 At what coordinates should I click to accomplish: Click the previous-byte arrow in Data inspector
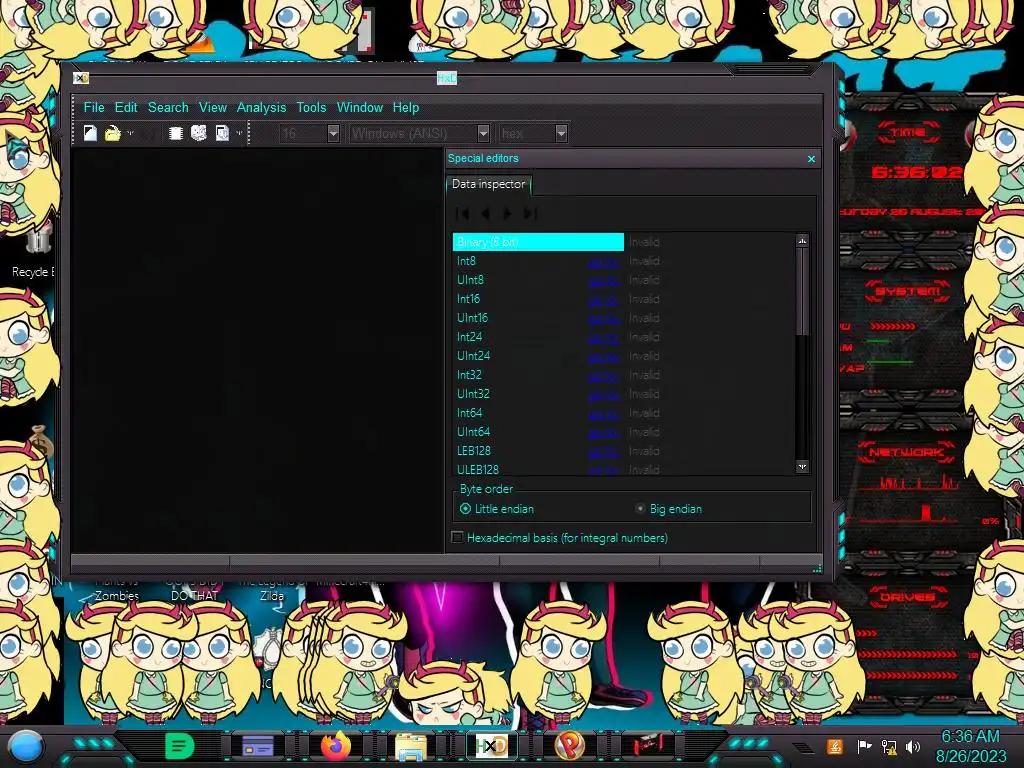(485, 214)
